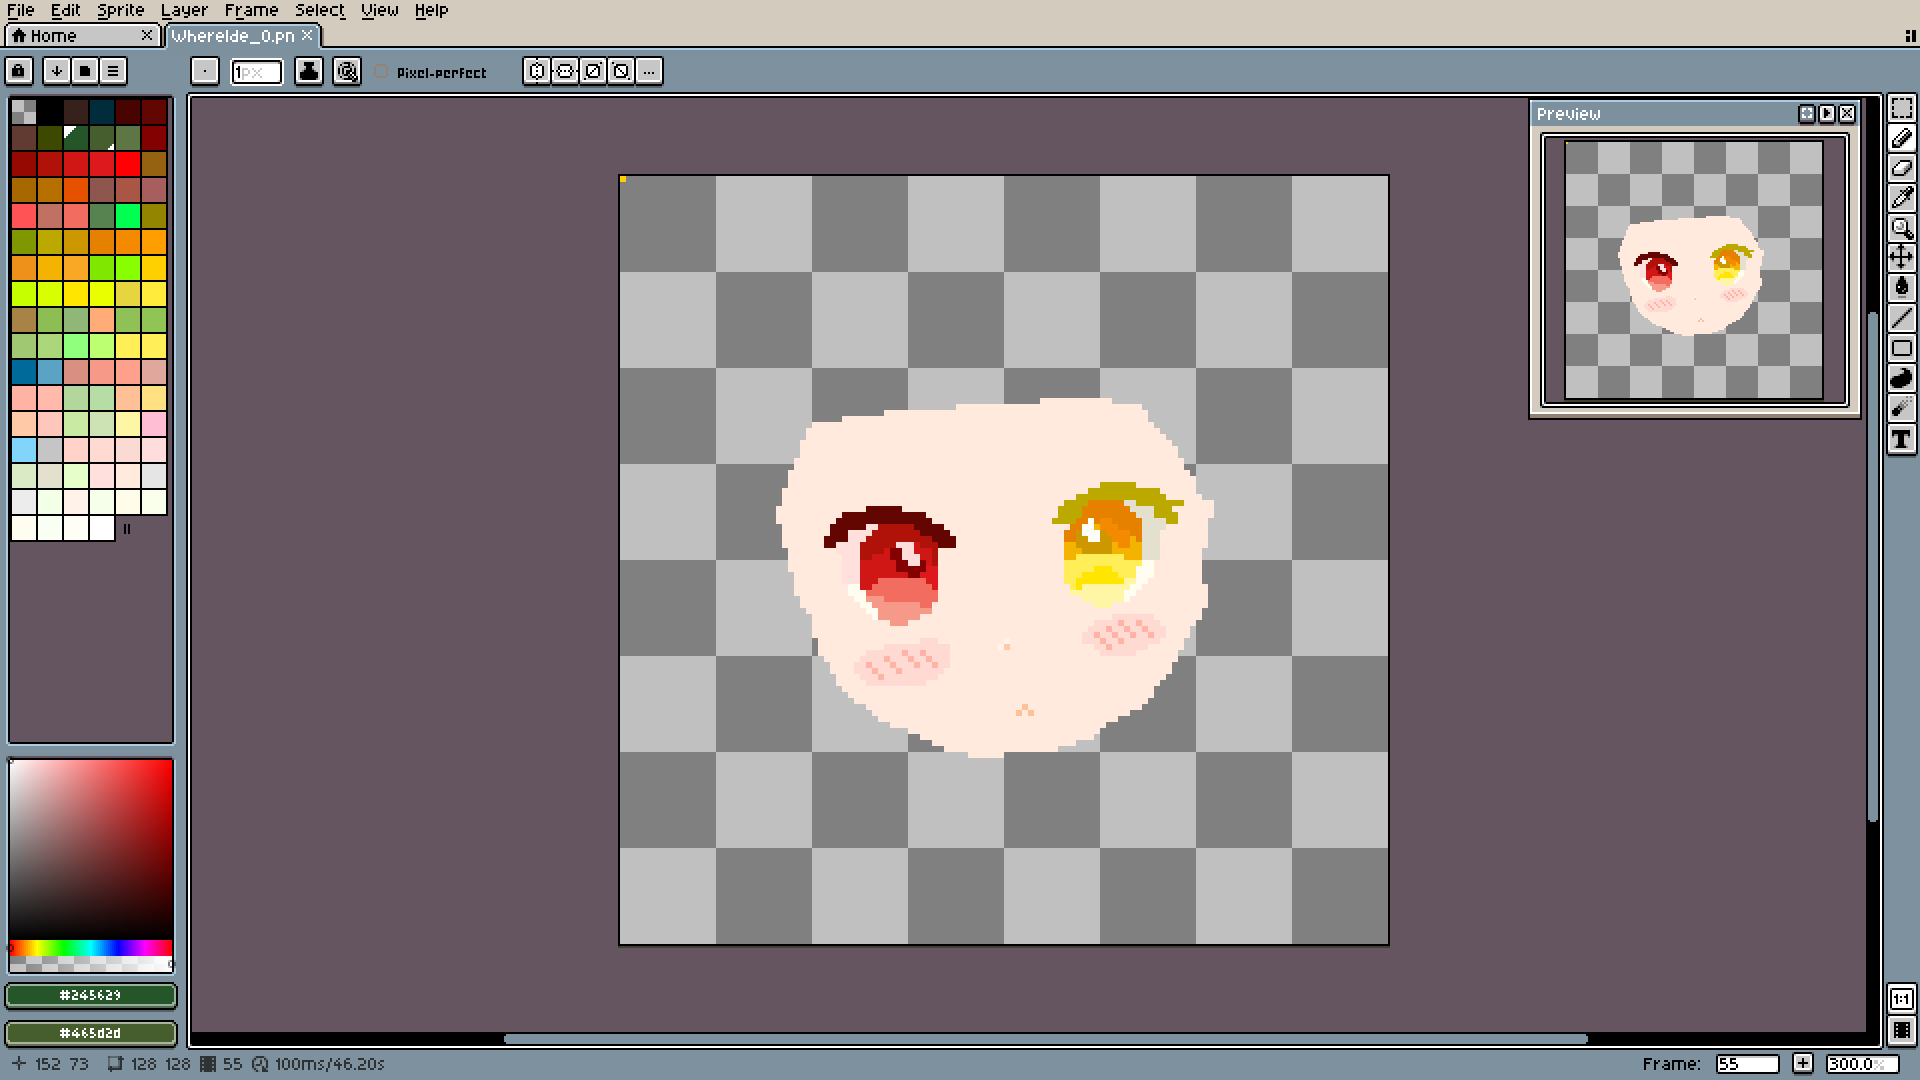Enable the Pixel-perfect checkbox

click(x=381, y=72)
